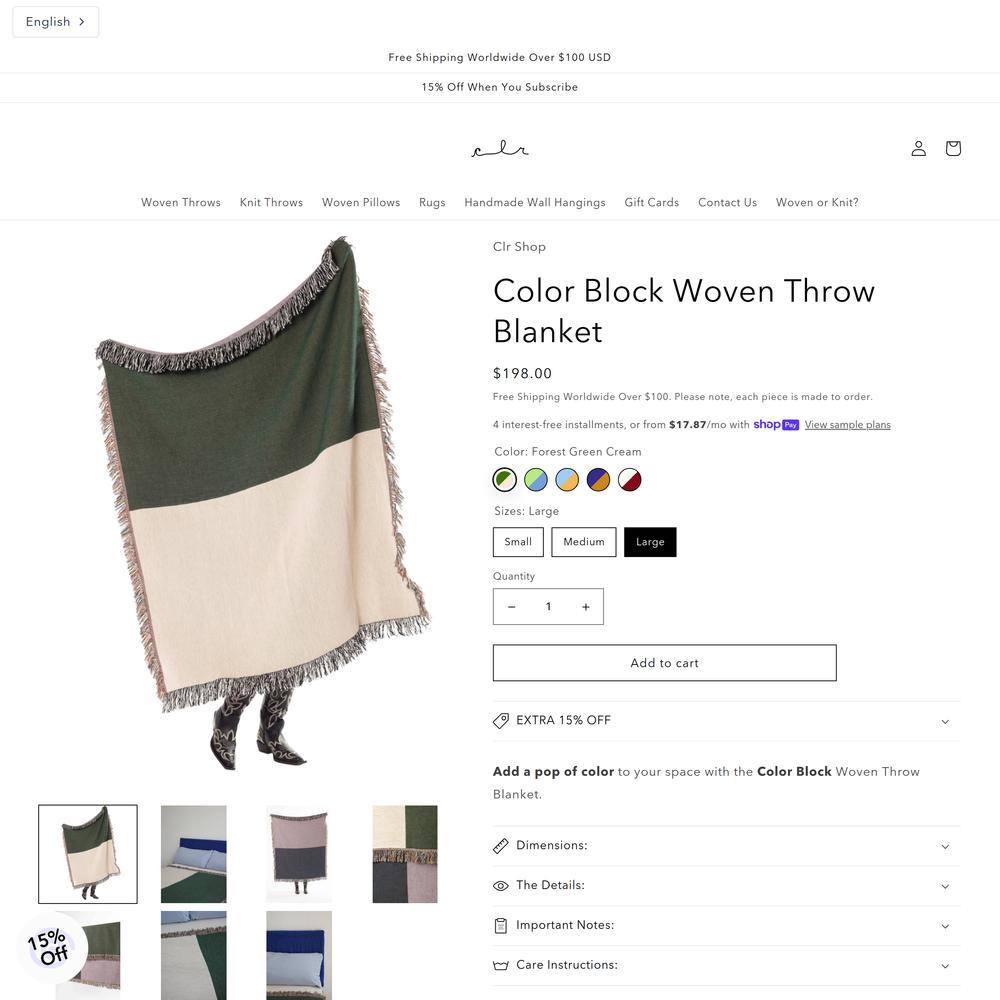Click the Shop Pay logo
Viewport: 1000px width, 1000px height.
coord(776,425)
